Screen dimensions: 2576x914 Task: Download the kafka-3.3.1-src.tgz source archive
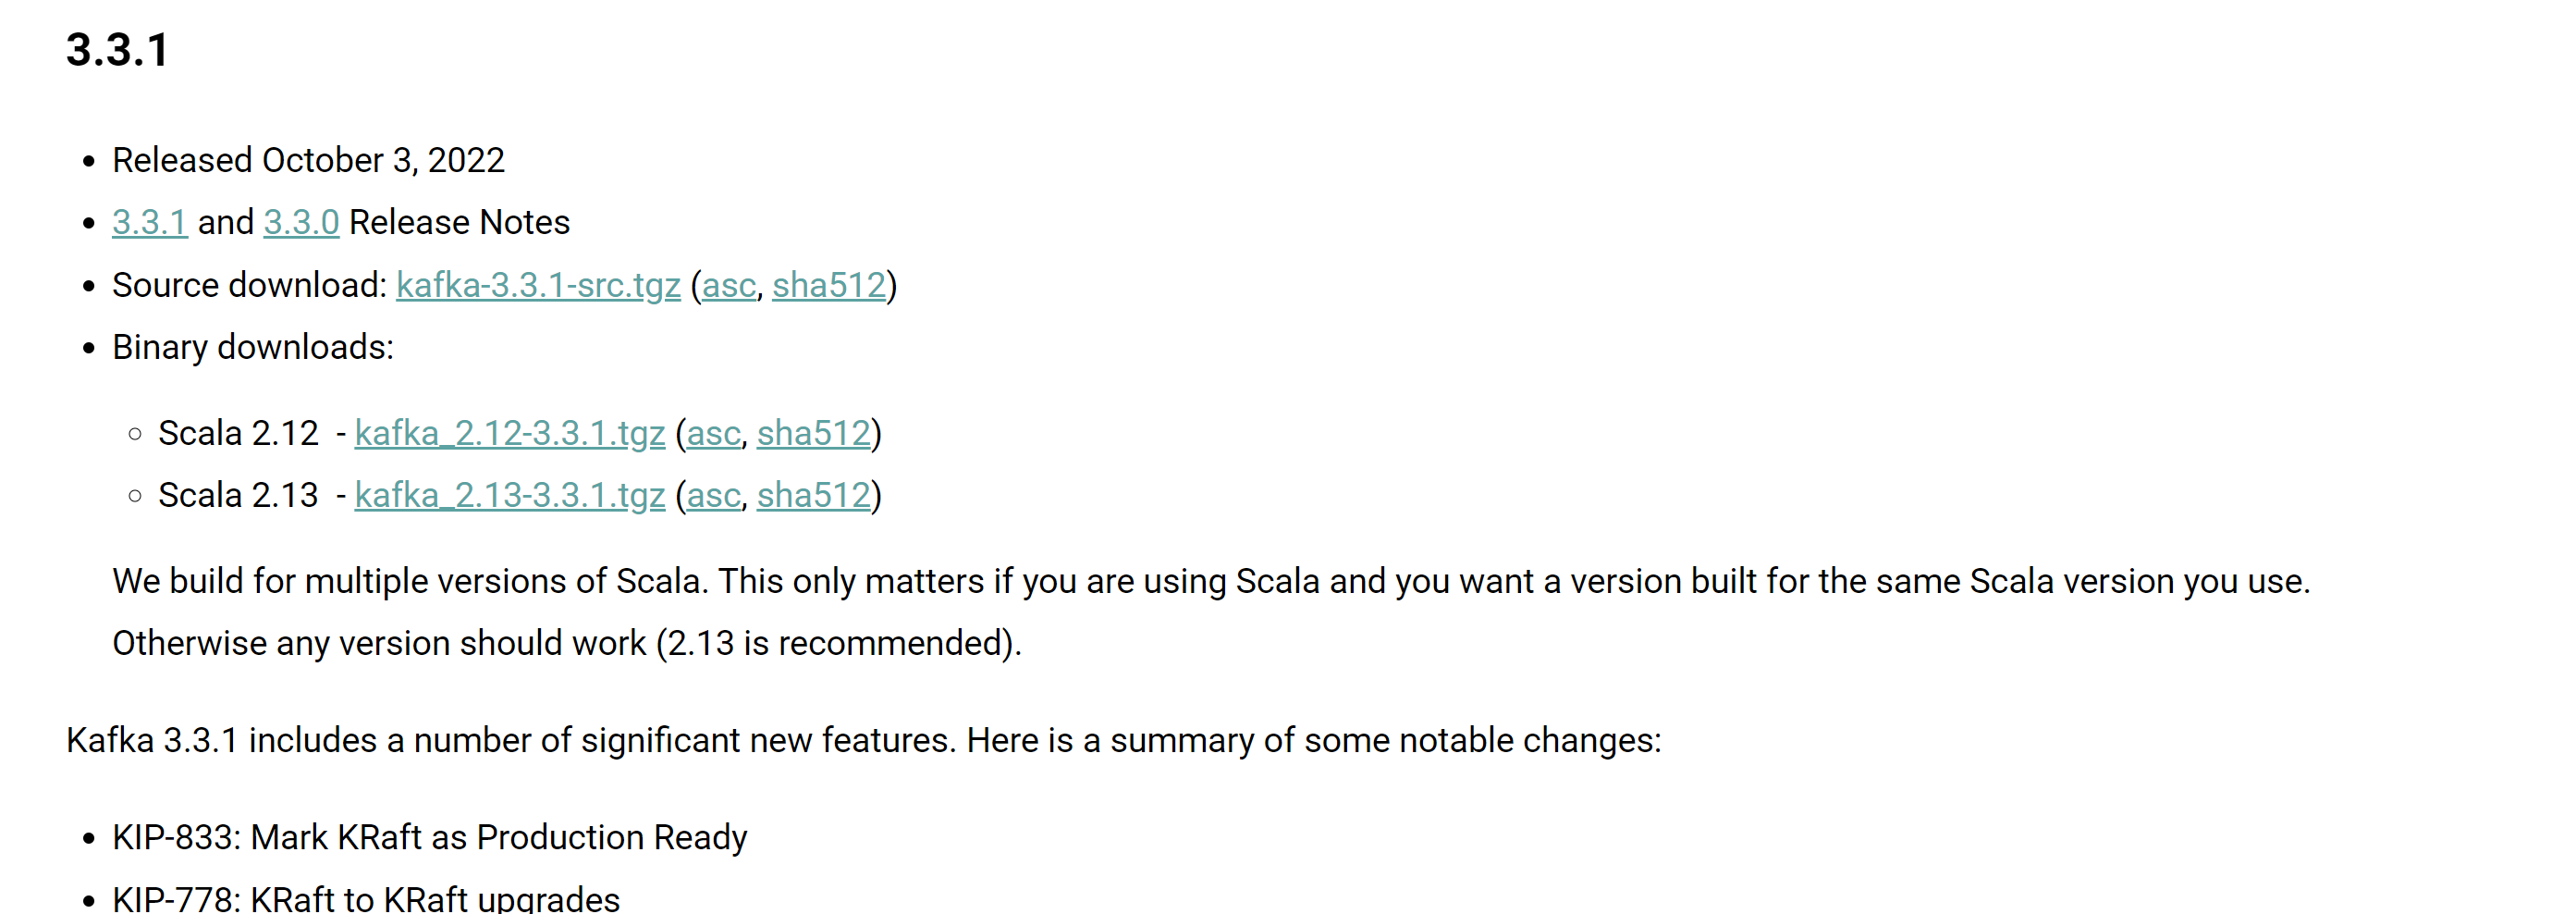pos(538,285)
